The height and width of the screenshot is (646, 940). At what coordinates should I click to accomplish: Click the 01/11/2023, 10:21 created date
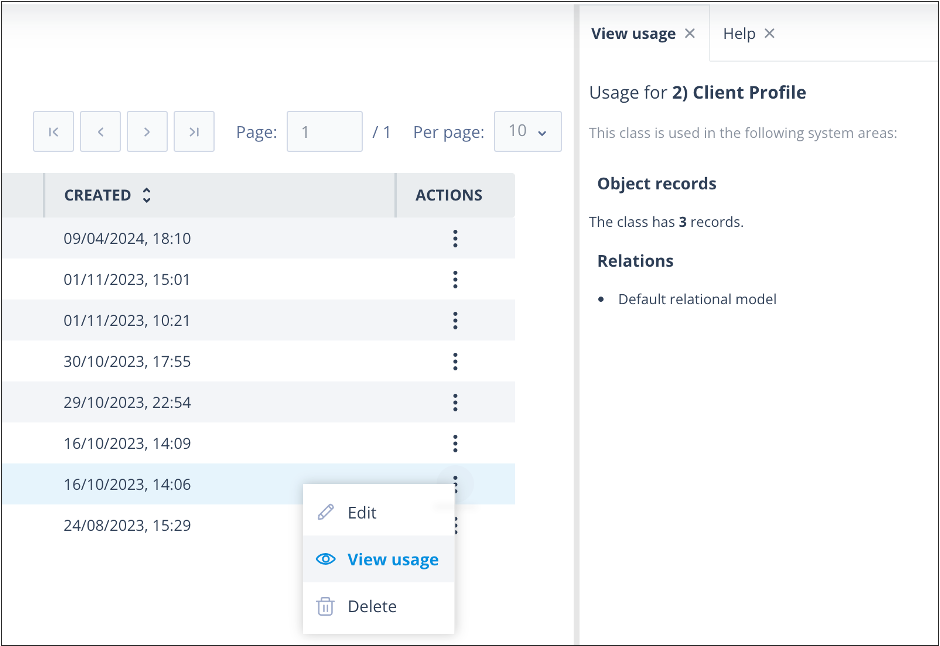click(126, 321)
